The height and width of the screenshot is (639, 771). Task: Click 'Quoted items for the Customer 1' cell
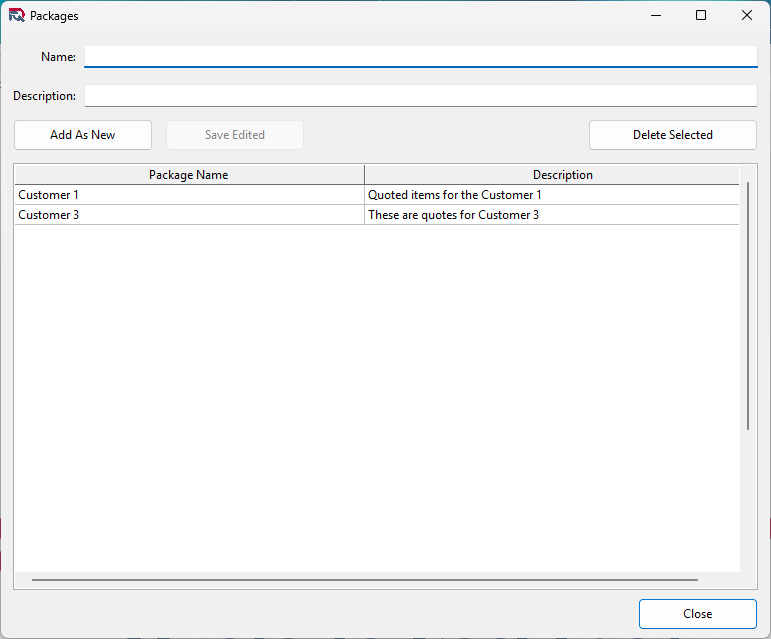tap(455, 195)
